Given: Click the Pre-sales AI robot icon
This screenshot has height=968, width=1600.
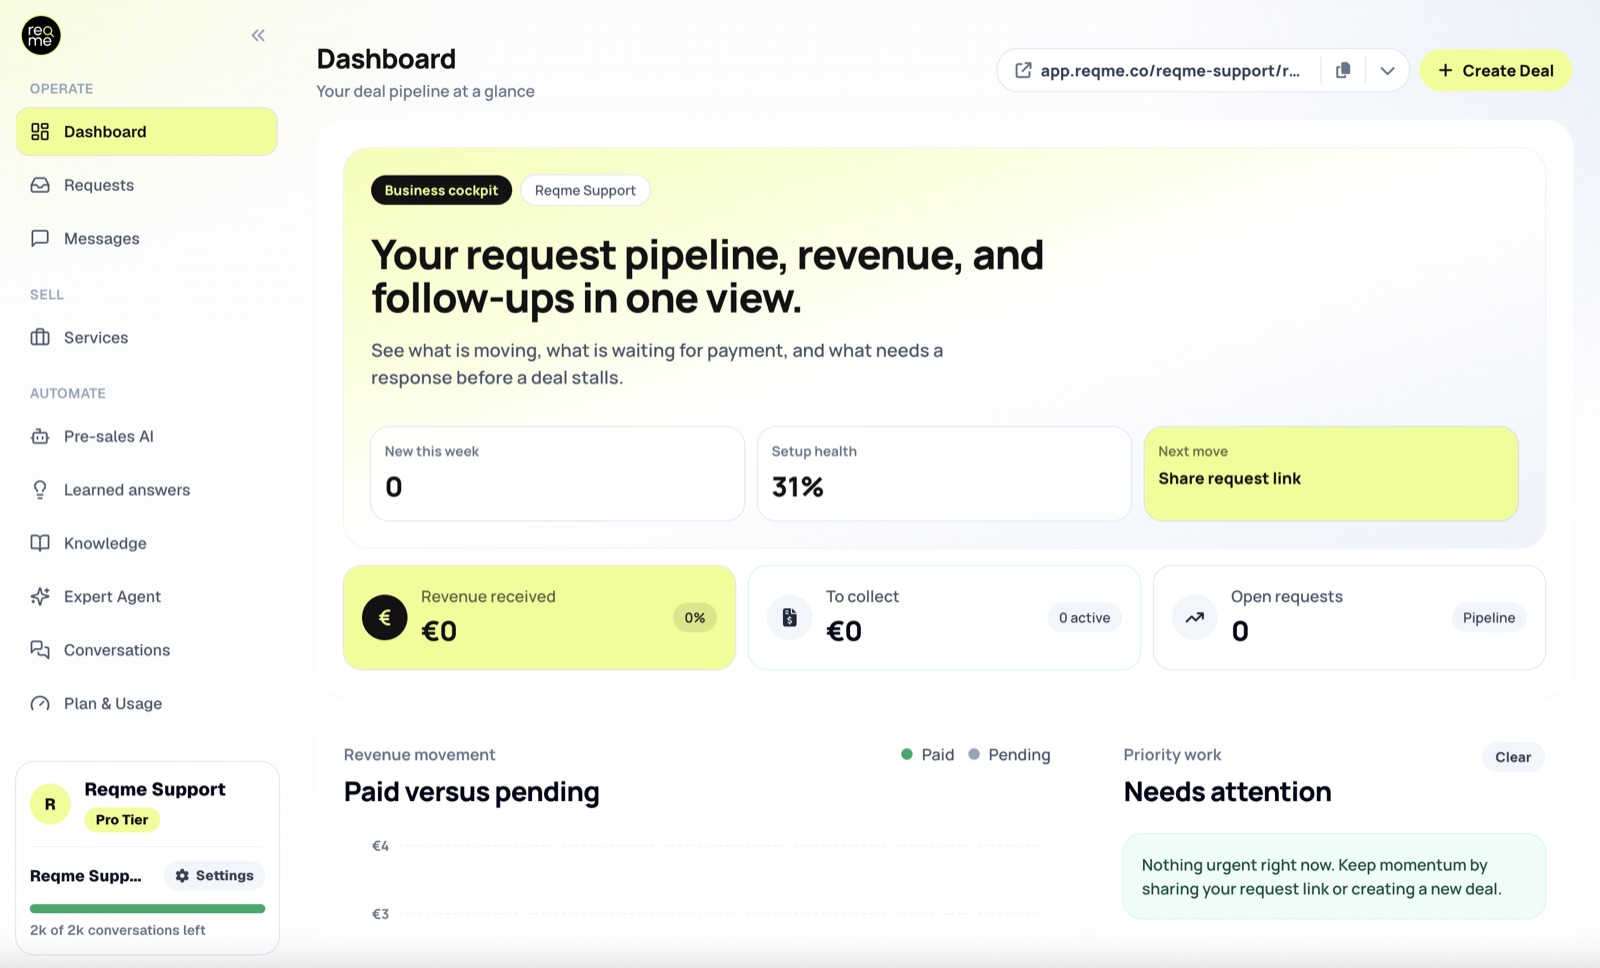Looking at the screenshot, I should pyautogui.click(x=40, y=436).
